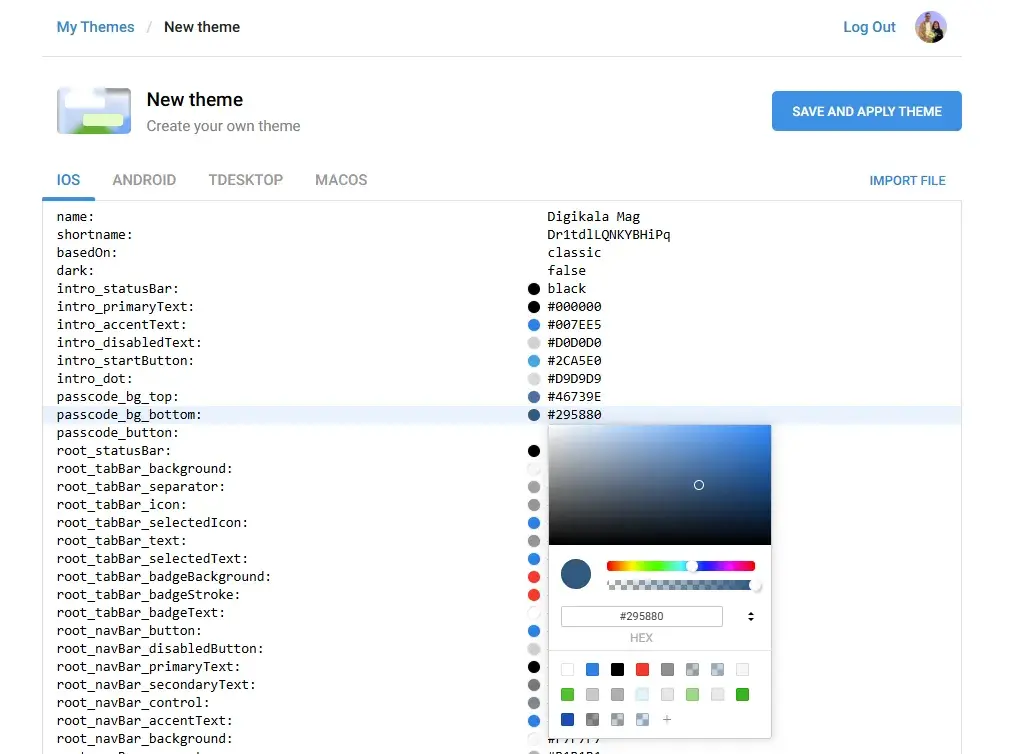Select the black preset swatch
The image size is (1025, 754).
coord(616,669)
